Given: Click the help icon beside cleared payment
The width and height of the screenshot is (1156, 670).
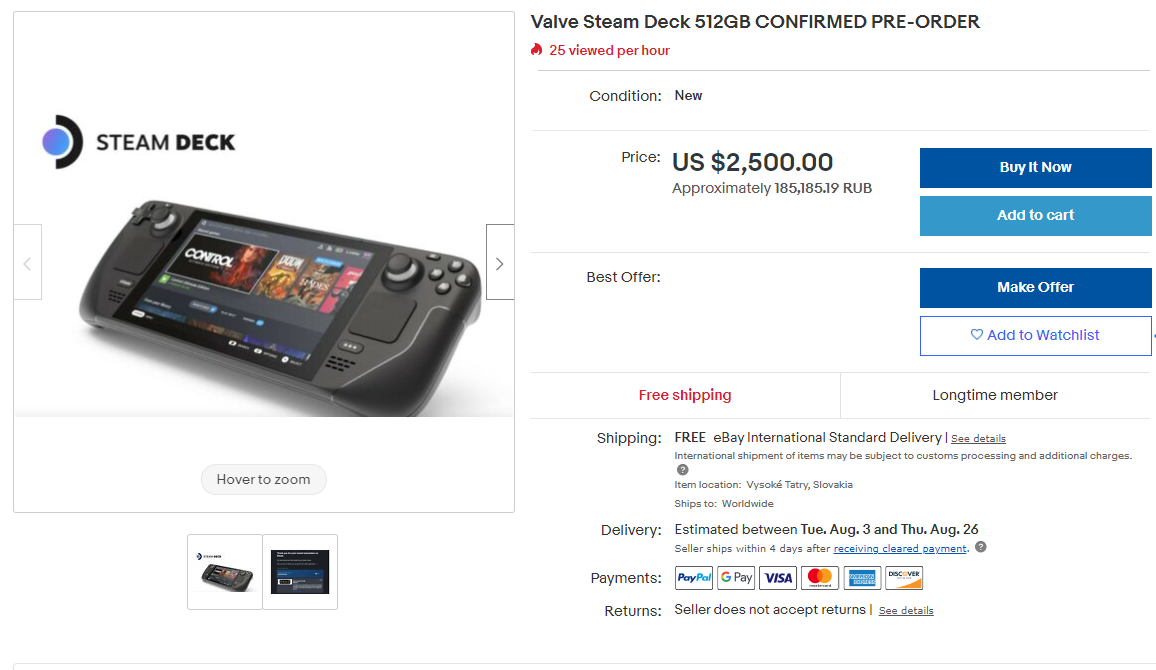Looking at the screenshot, I should [981, 547].
